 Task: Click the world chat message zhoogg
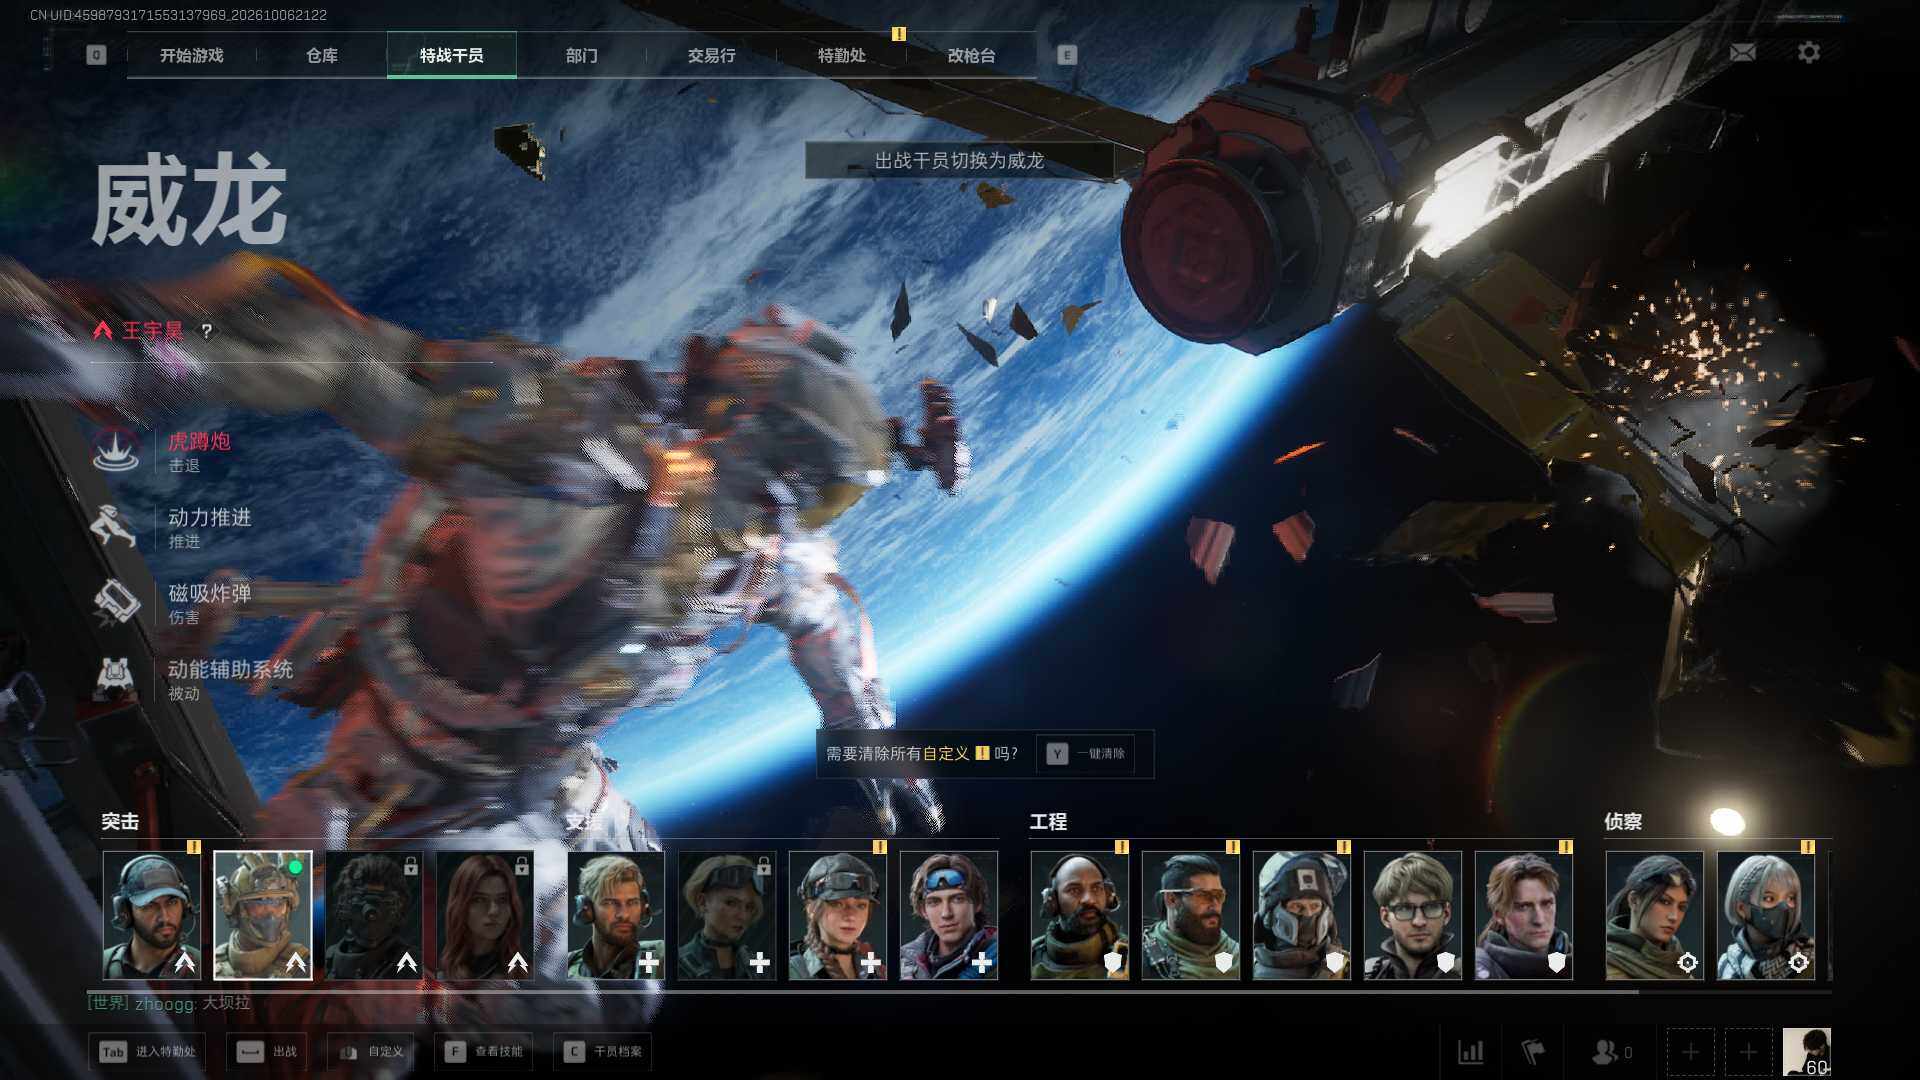[x=169, y=1003]
